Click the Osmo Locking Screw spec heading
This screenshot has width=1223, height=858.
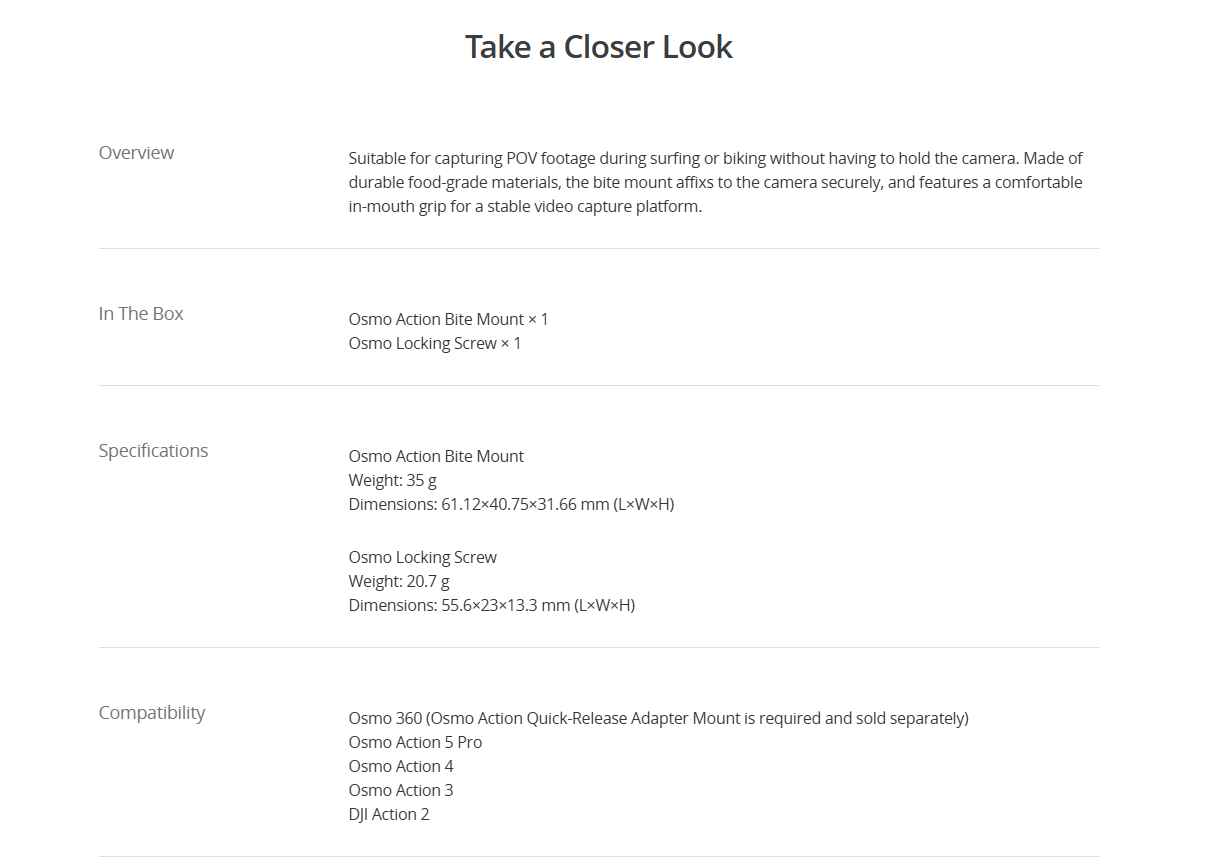click(422, 557)
